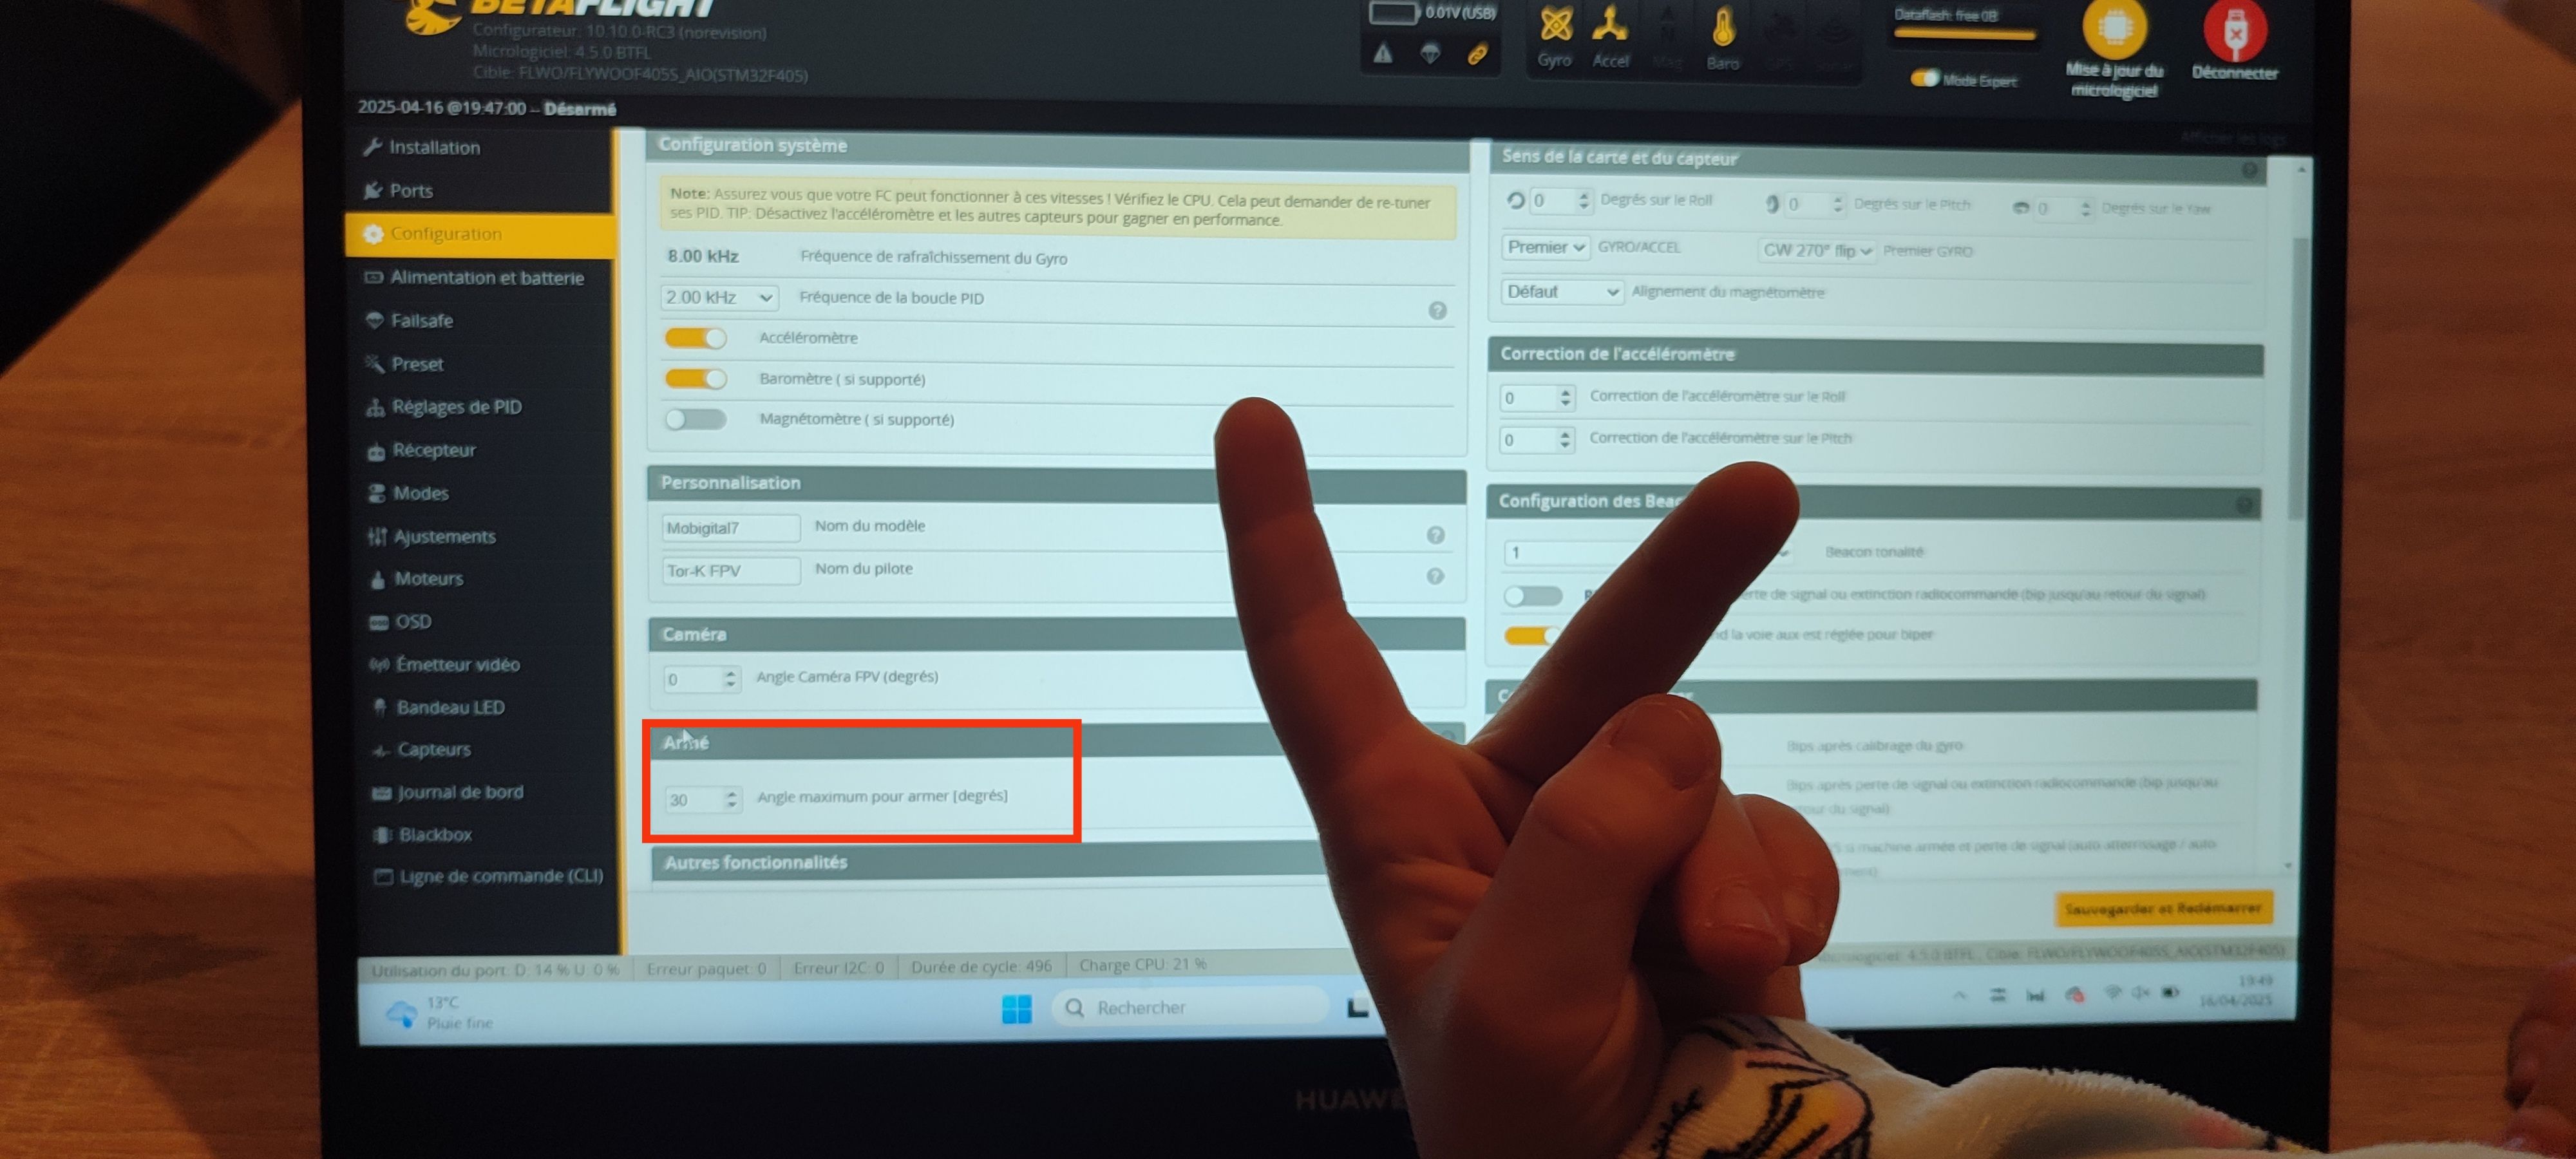
Task: Switch to the Moteurs tab
Action: (428, 579)
